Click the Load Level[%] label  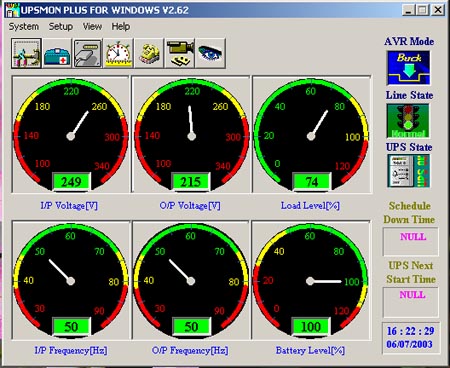pyautogui.click(x=310, y=206)
